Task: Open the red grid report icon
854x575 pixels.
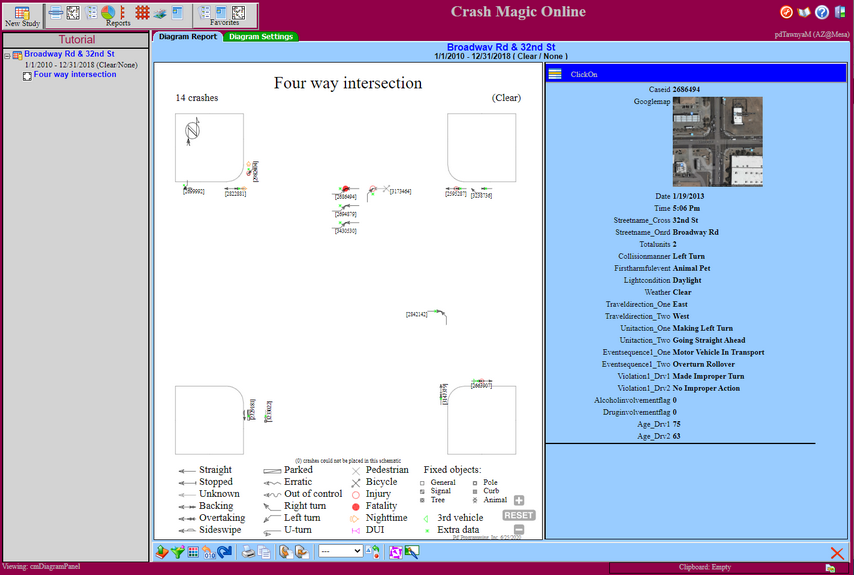Action: tap(143, 13)
